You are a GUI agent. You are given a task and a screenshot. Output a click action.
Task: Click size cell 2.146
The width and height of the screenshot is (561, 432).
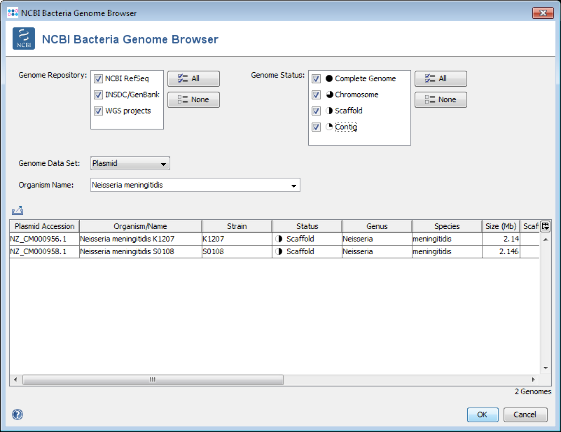(x=501, y=252)
